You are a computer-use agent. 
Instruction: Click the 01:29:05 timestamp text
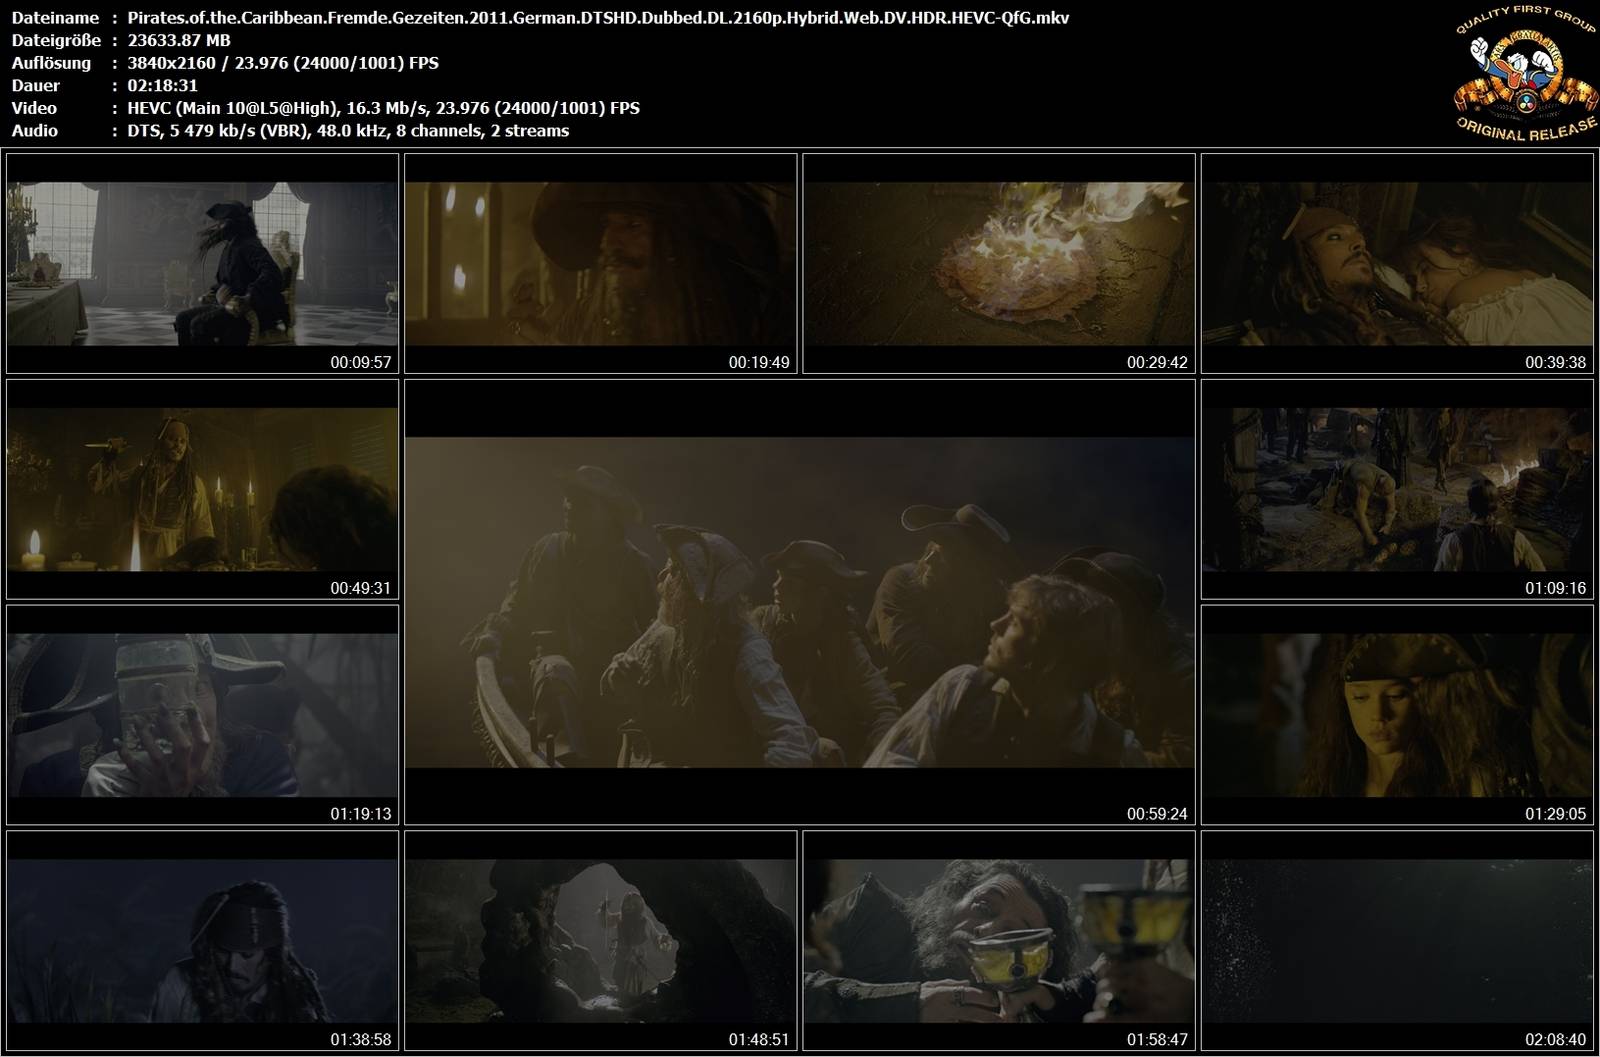pos(1555,814)
